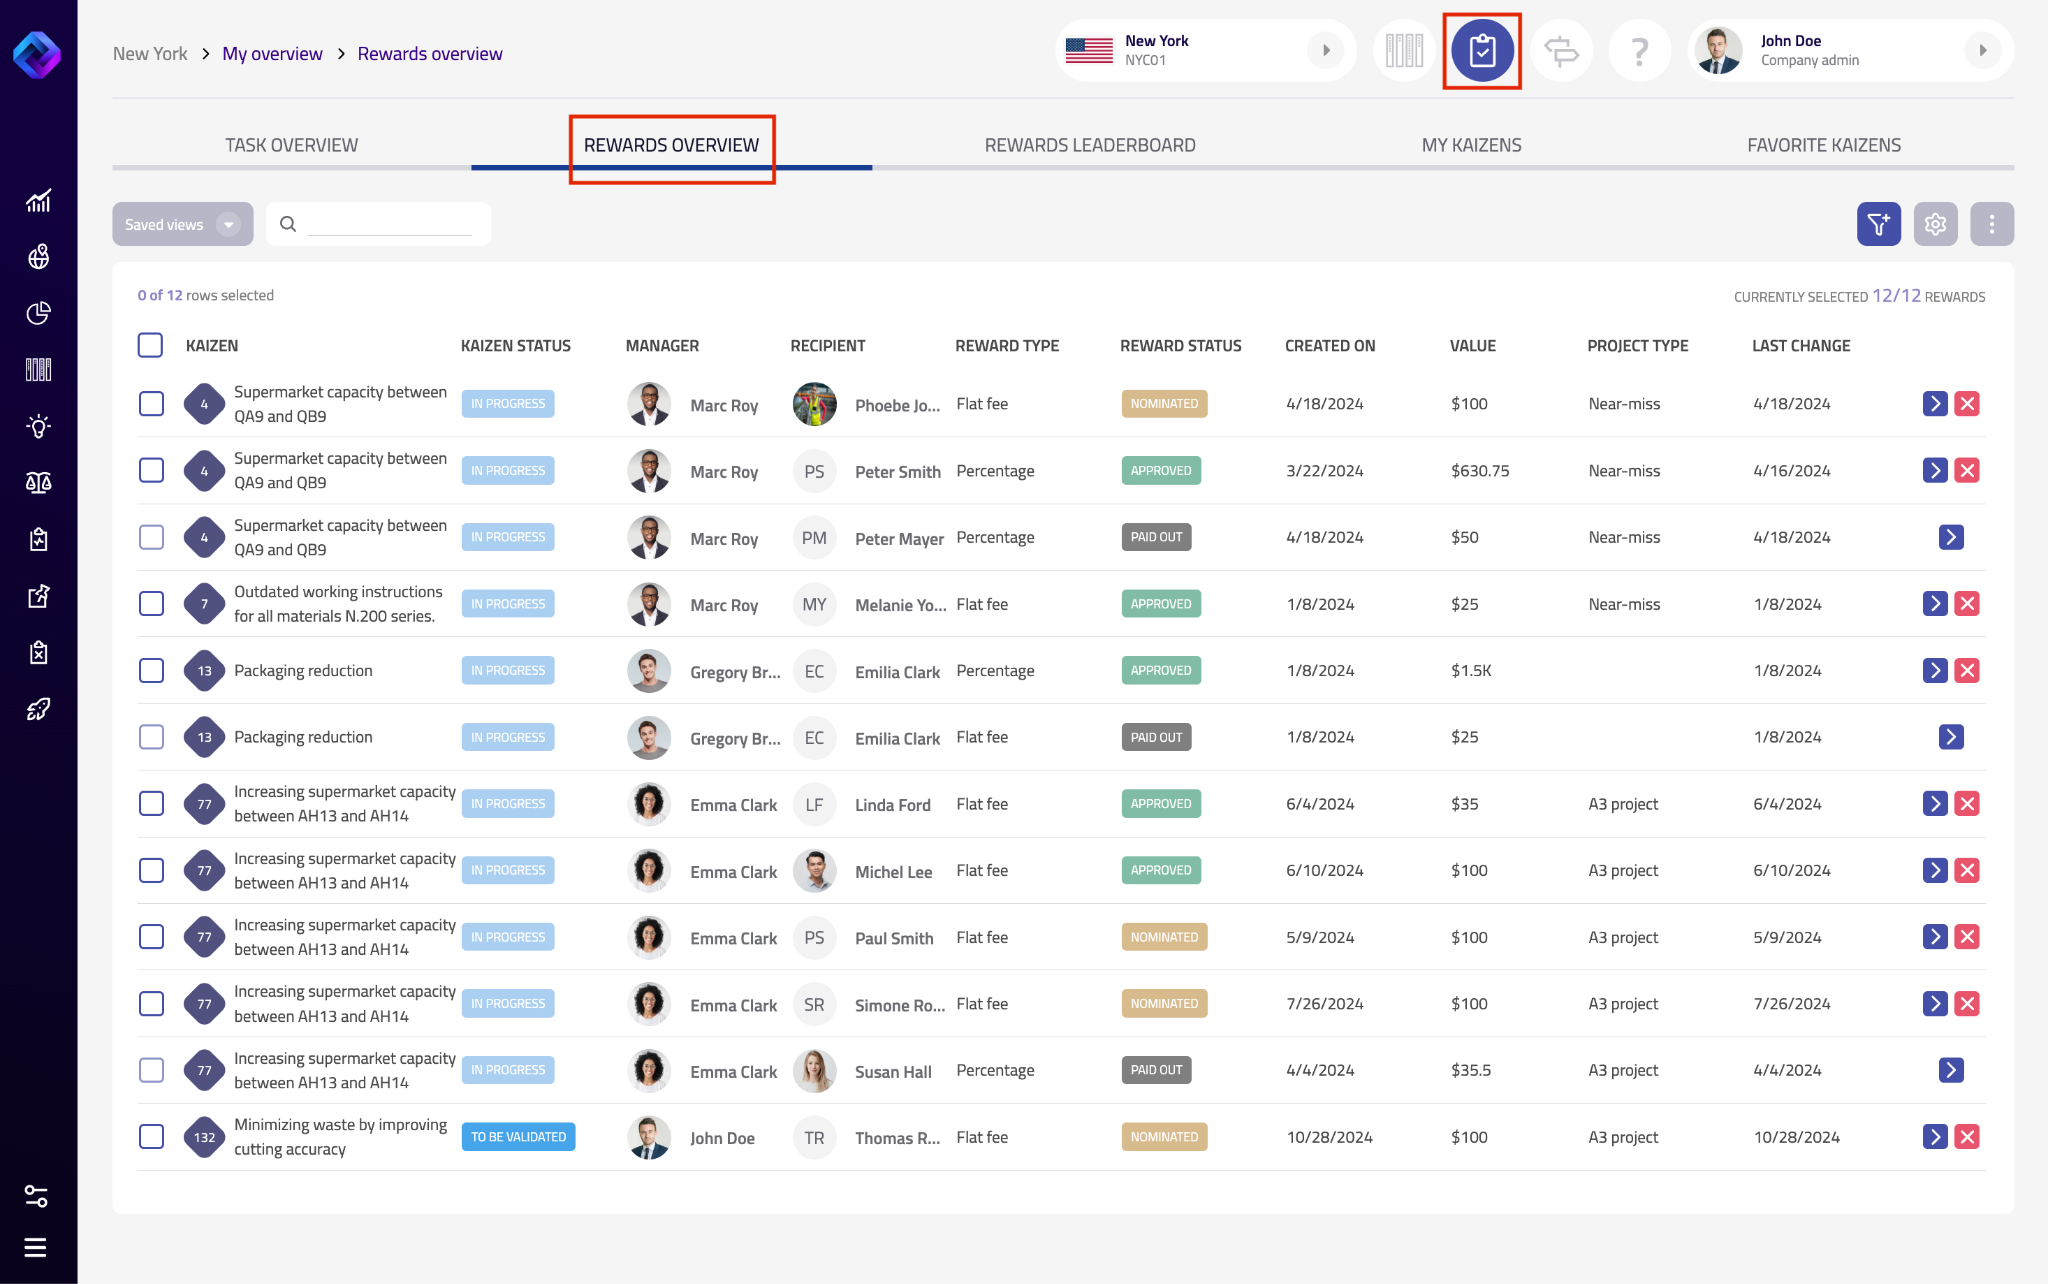Open the balance scales icon in sidebar
The width and height of the screenshot is (2048, 1284).
38,483
